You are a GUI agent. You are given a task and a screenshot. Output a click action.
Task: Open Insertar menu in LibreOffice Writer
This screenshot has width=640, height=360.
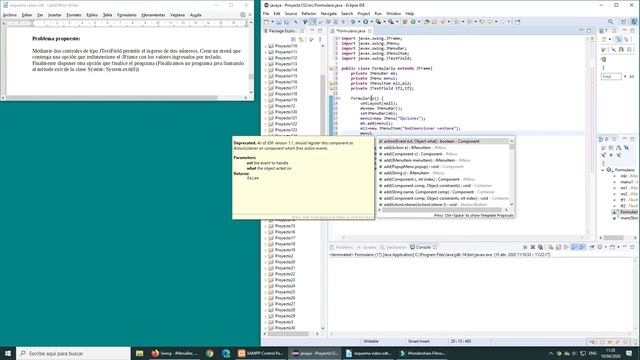point(54,15)
